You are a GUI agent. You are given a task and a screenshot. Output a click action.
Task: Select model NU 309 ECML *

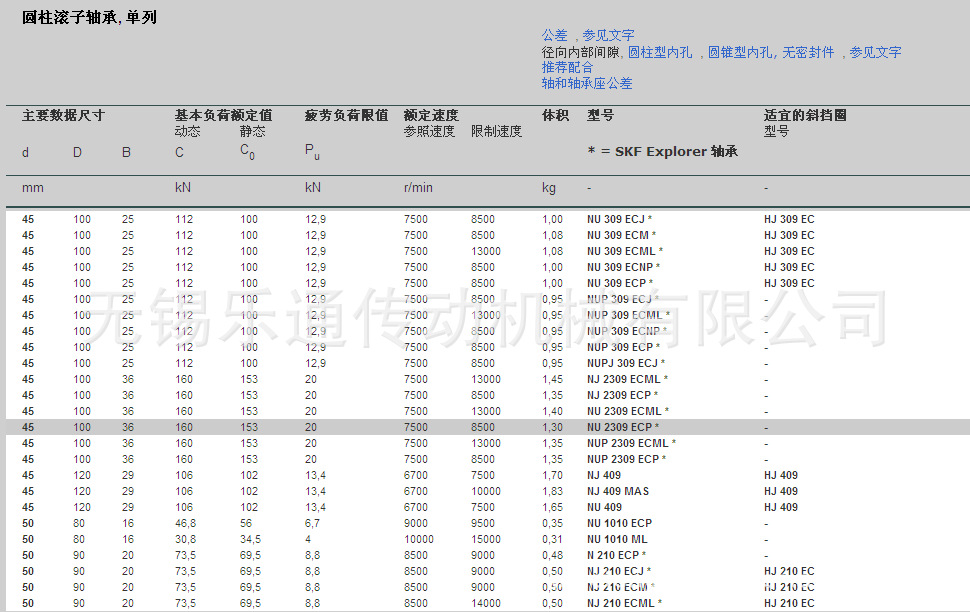[x=625, y=251]
